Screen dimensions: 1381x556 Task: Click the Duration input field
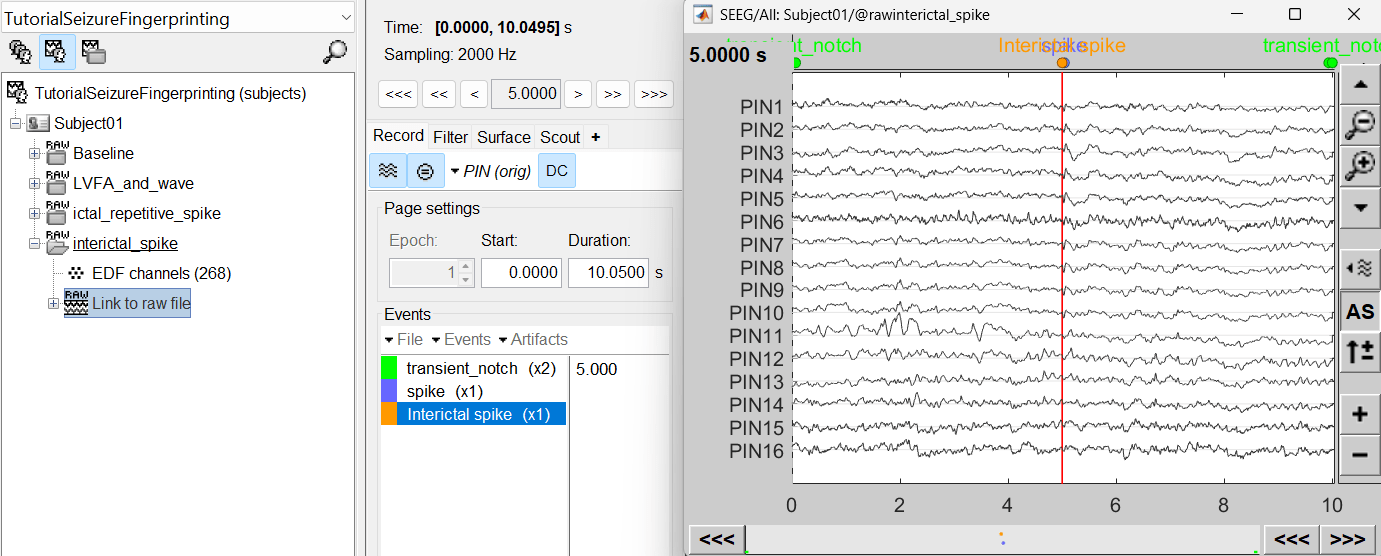[x=609, y=272]
